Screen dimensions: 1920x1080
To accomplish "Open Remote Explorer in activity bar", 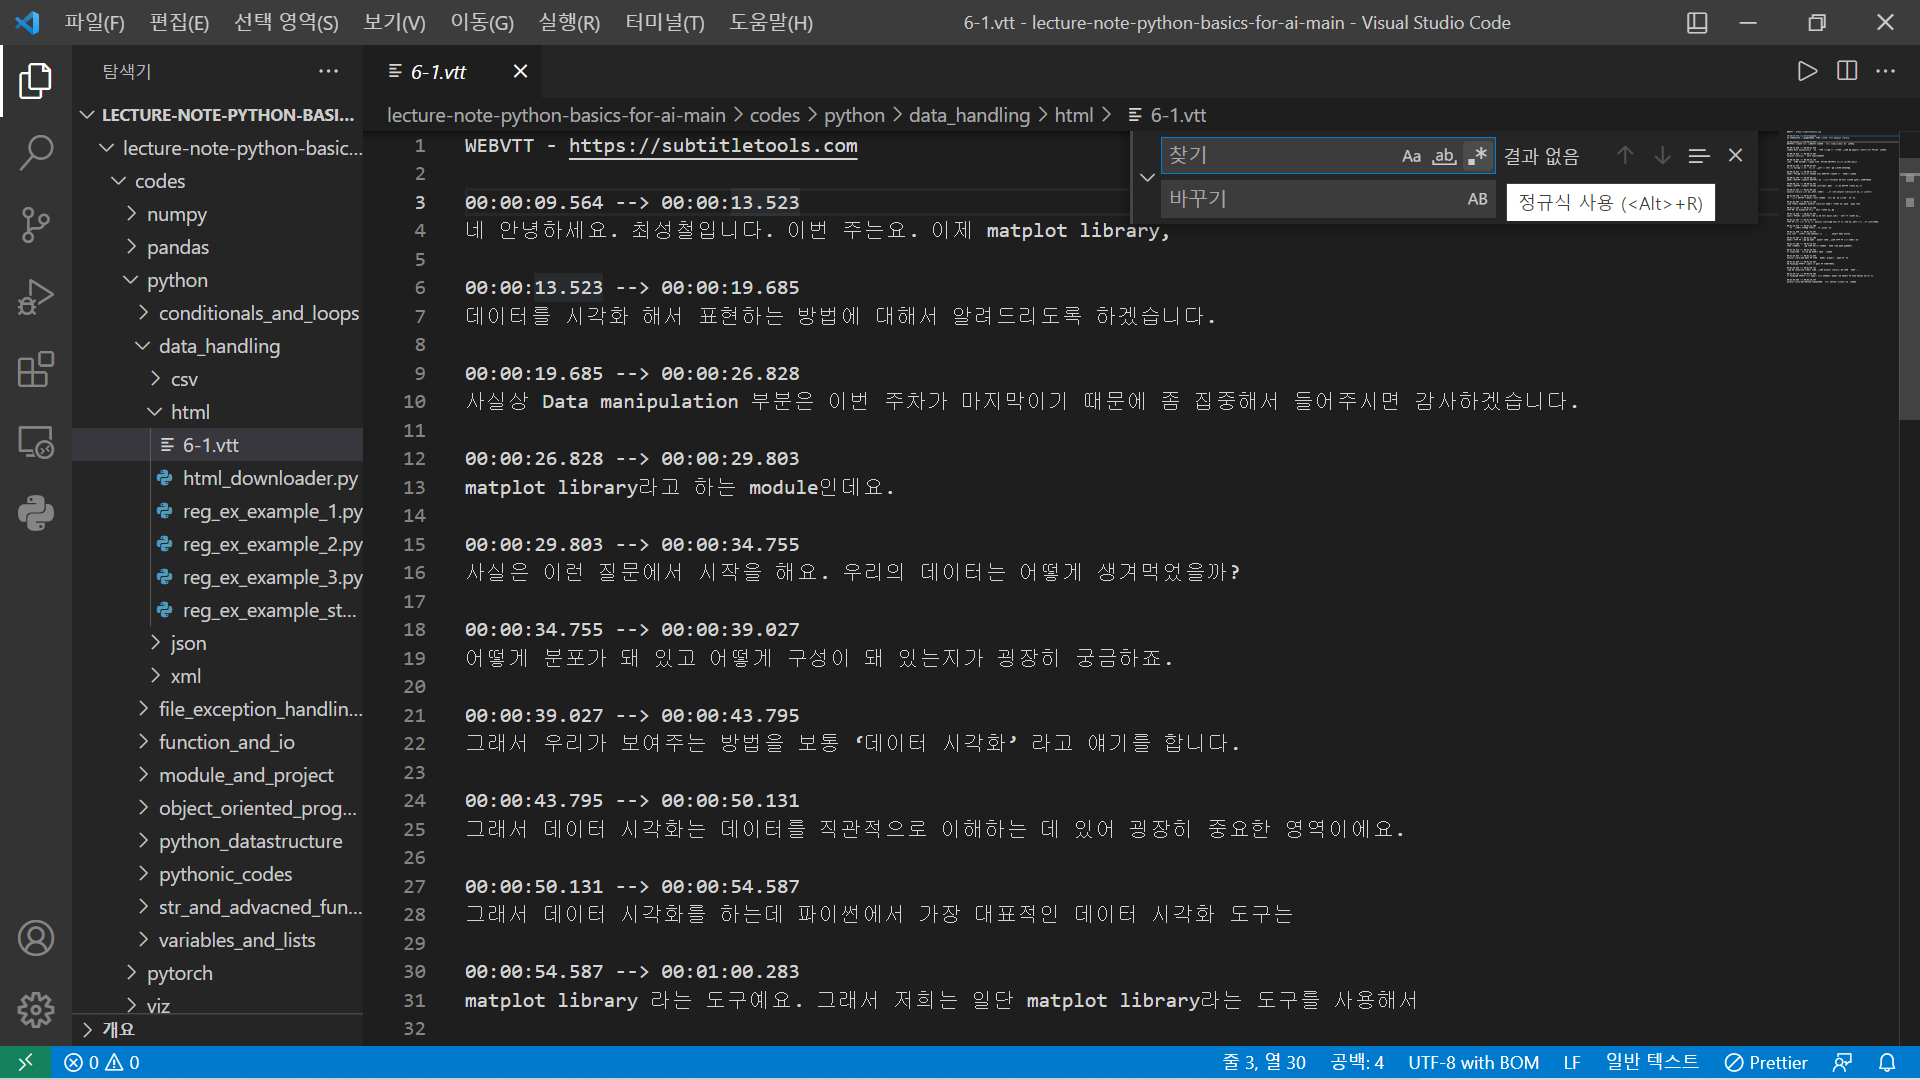I will click(36, 441).
